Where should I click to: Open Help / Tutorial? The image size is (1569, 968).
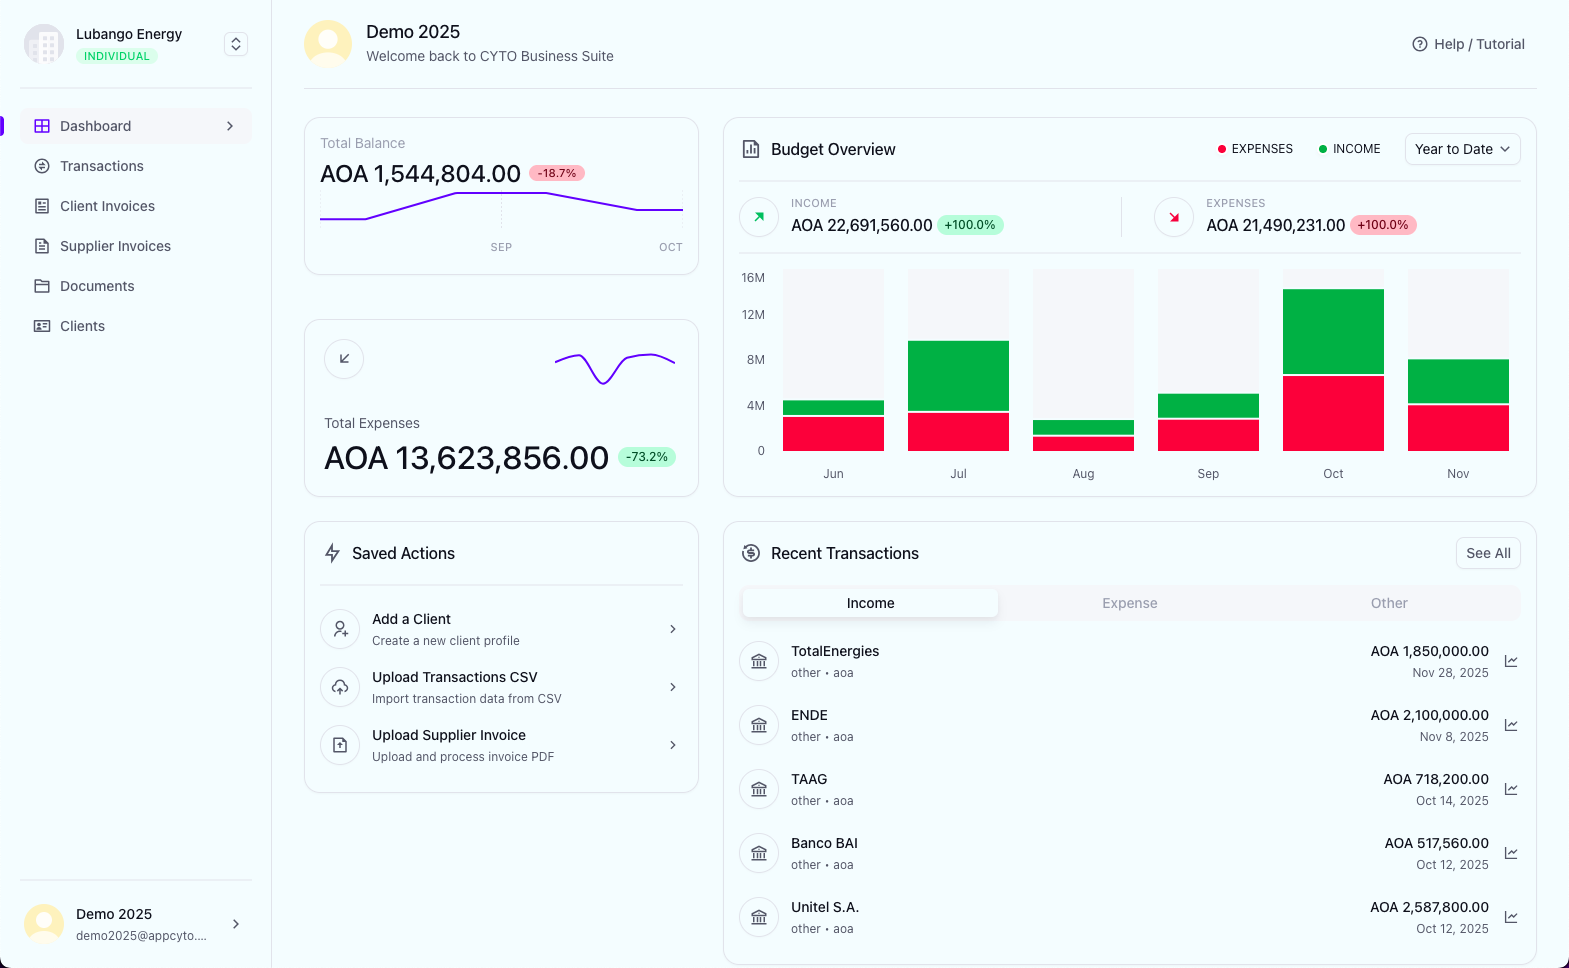[1468, 44]
